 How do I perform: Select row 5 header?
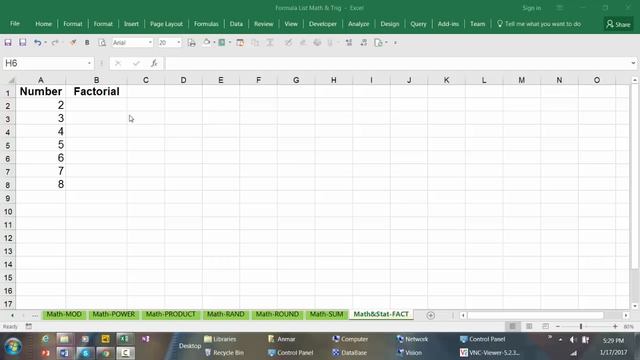click(x=8, y=145)
